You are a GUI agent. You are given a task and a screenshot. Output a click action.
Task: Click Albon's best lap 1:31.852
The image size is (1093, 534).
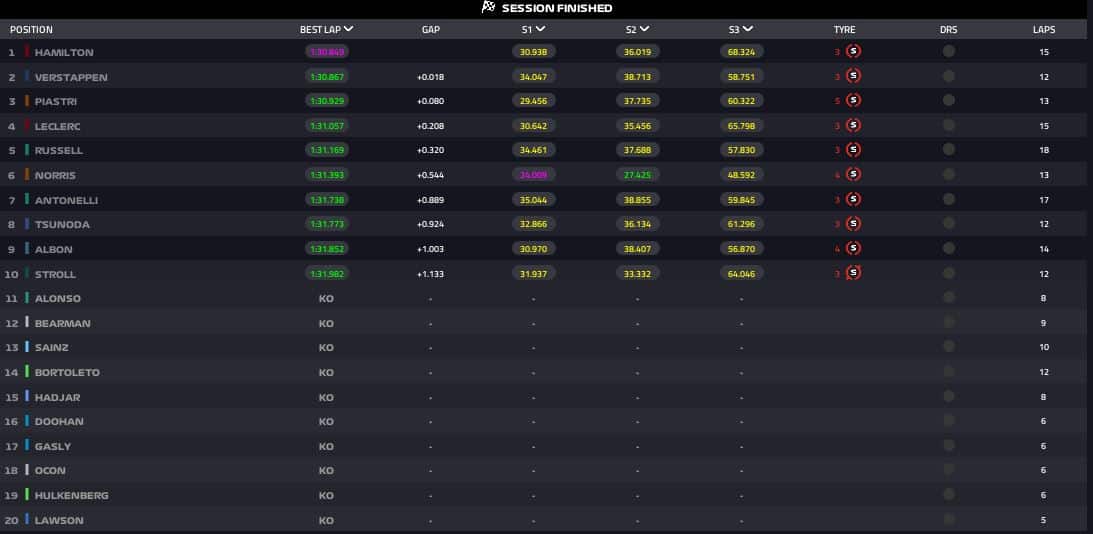point(327,249)
